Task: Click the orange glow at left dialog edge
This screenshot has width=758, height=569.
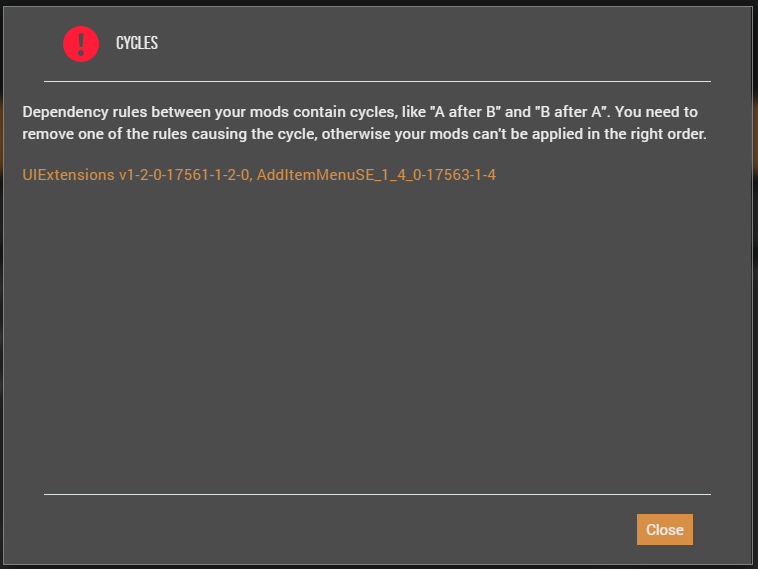Action: coord(1,135)
